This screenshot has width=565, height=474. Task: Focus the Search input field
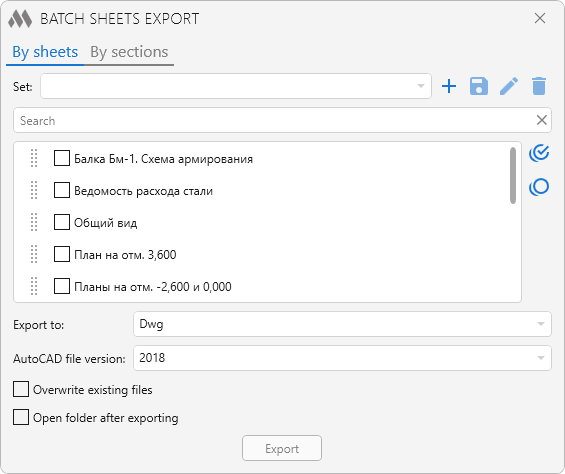click(x=276, y=120)
